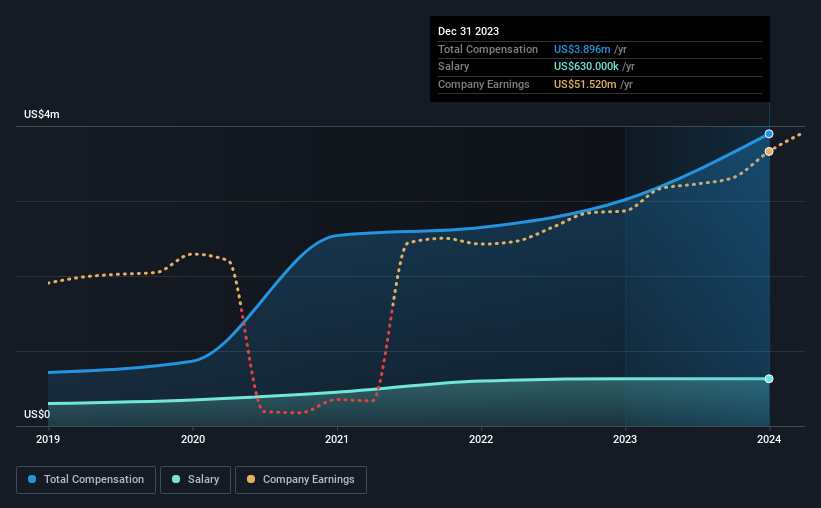
Task: Click the 2023 x-axis label
Action: (625, 439)
